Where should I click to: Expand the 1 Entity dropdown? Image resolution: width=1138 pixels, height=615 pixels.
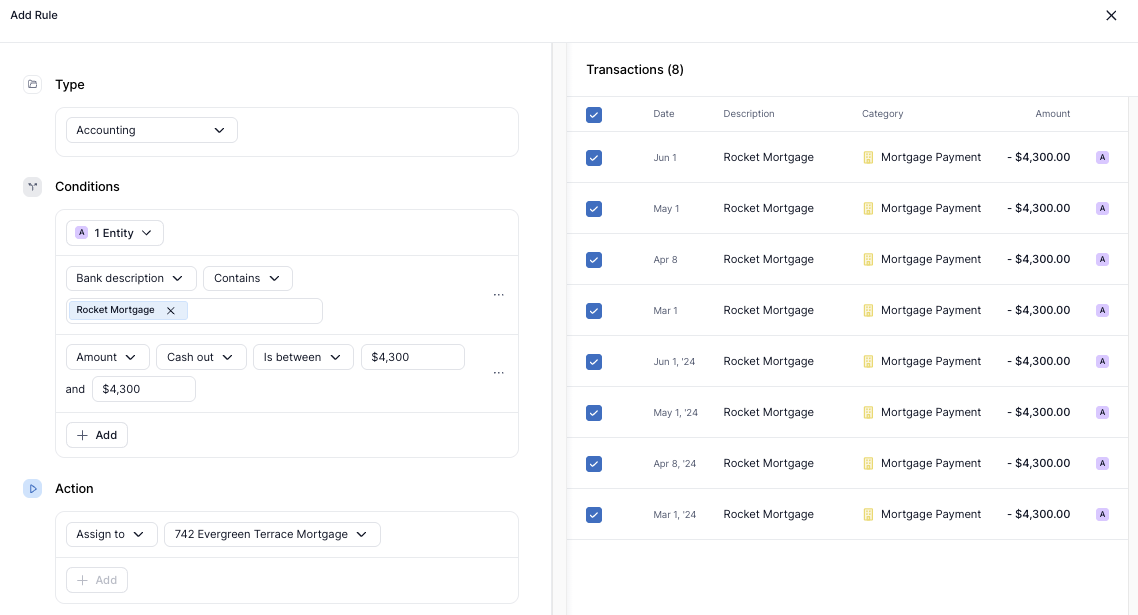pos(115,233)
